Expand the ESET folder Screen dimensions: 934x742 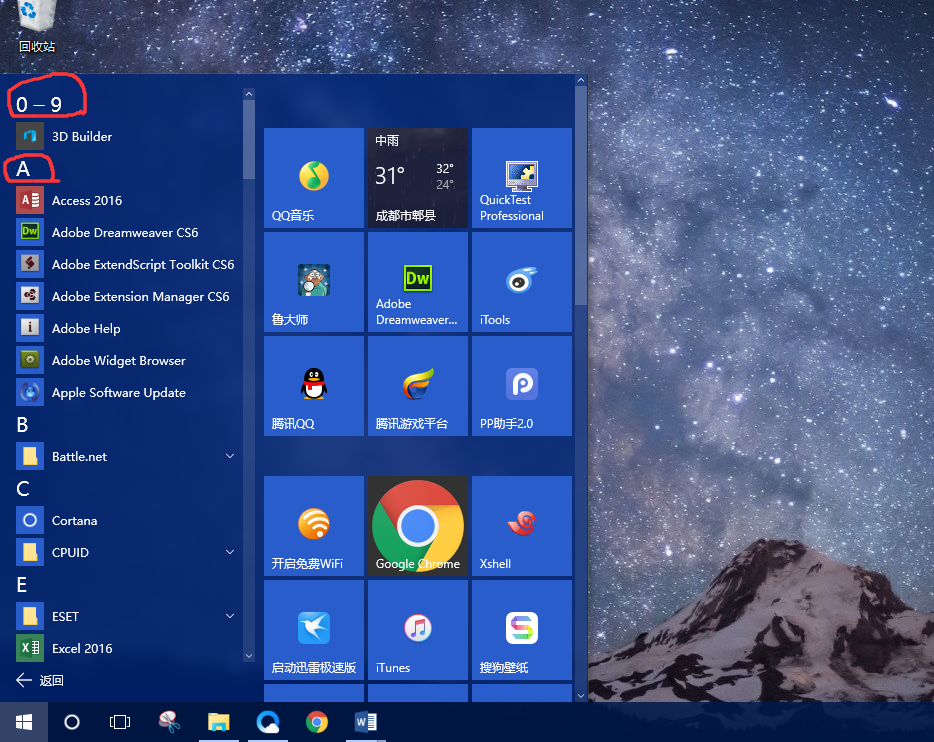coord(230,616)
